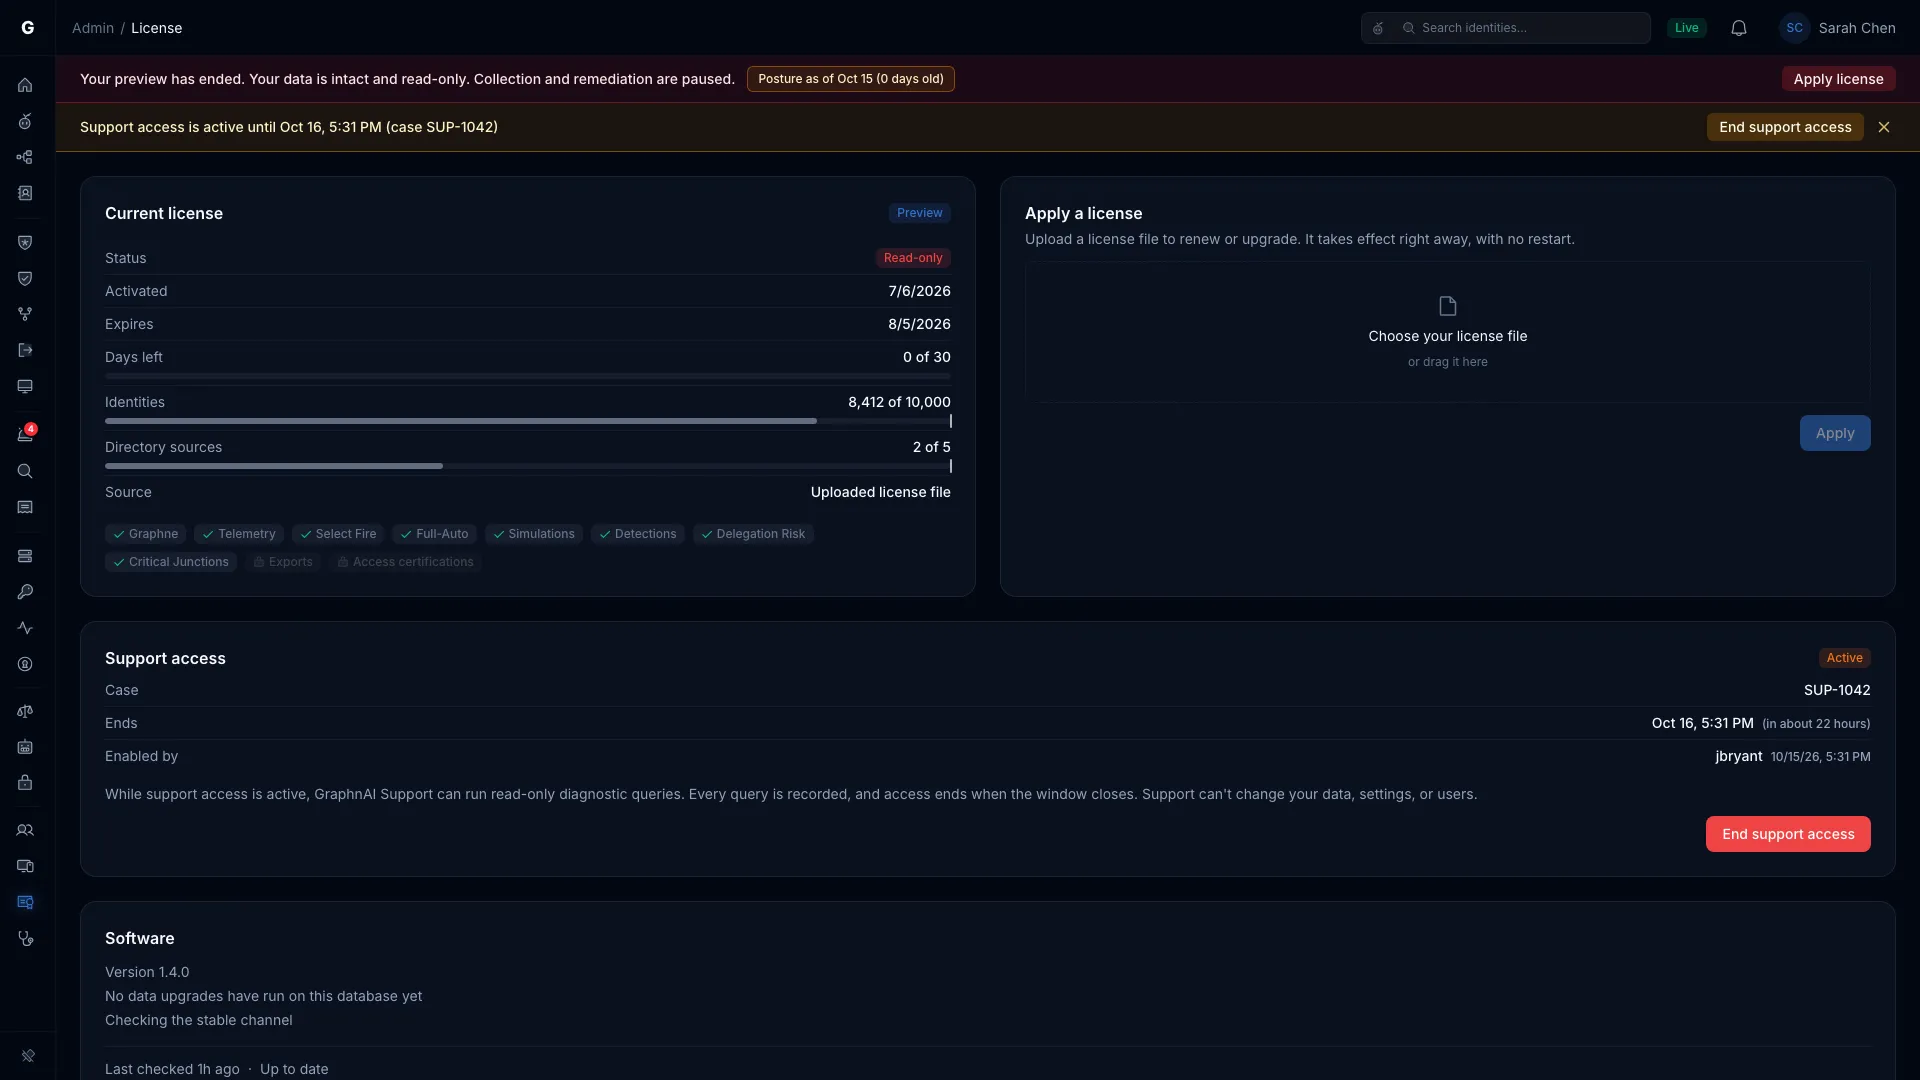Click the G logo at top left
Viewport: 1920px width, 1080px height.
pyautogui.click(x=28, y=28)
